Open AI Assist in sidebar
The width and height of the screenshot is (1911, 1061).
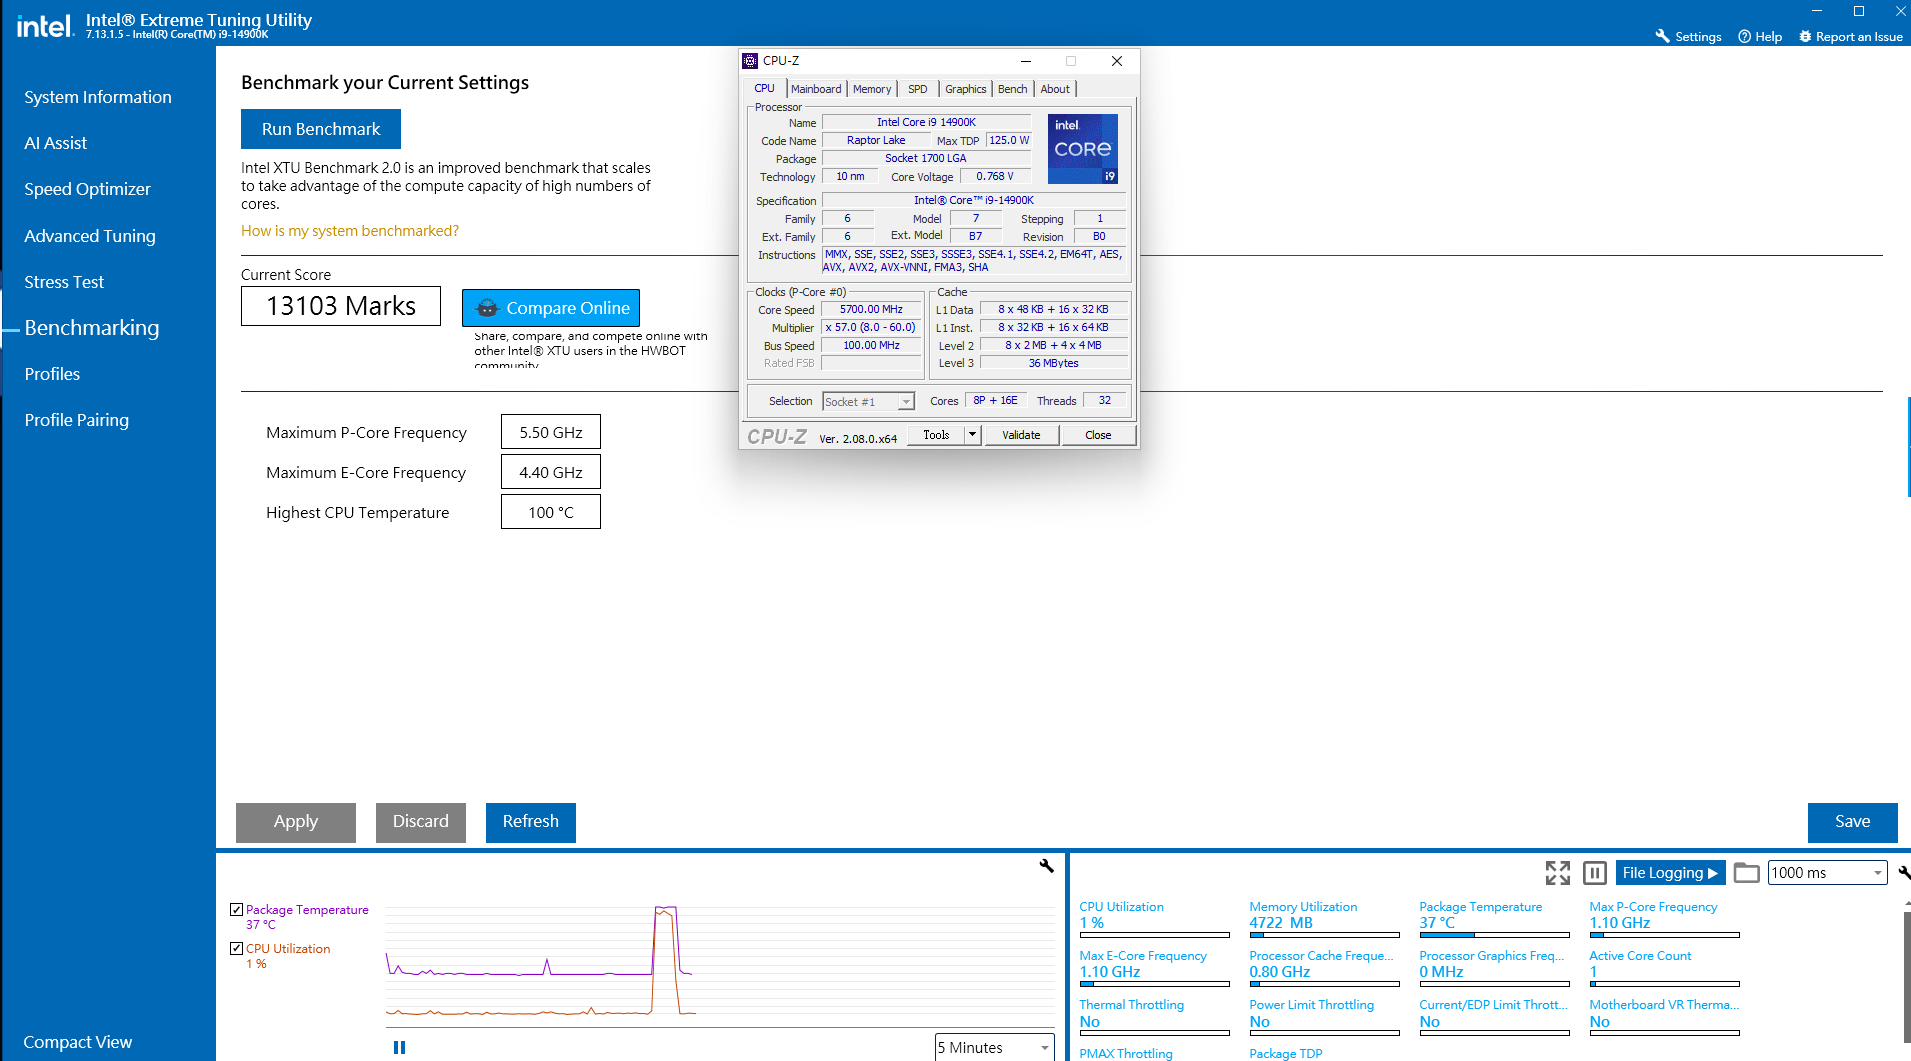56,143
